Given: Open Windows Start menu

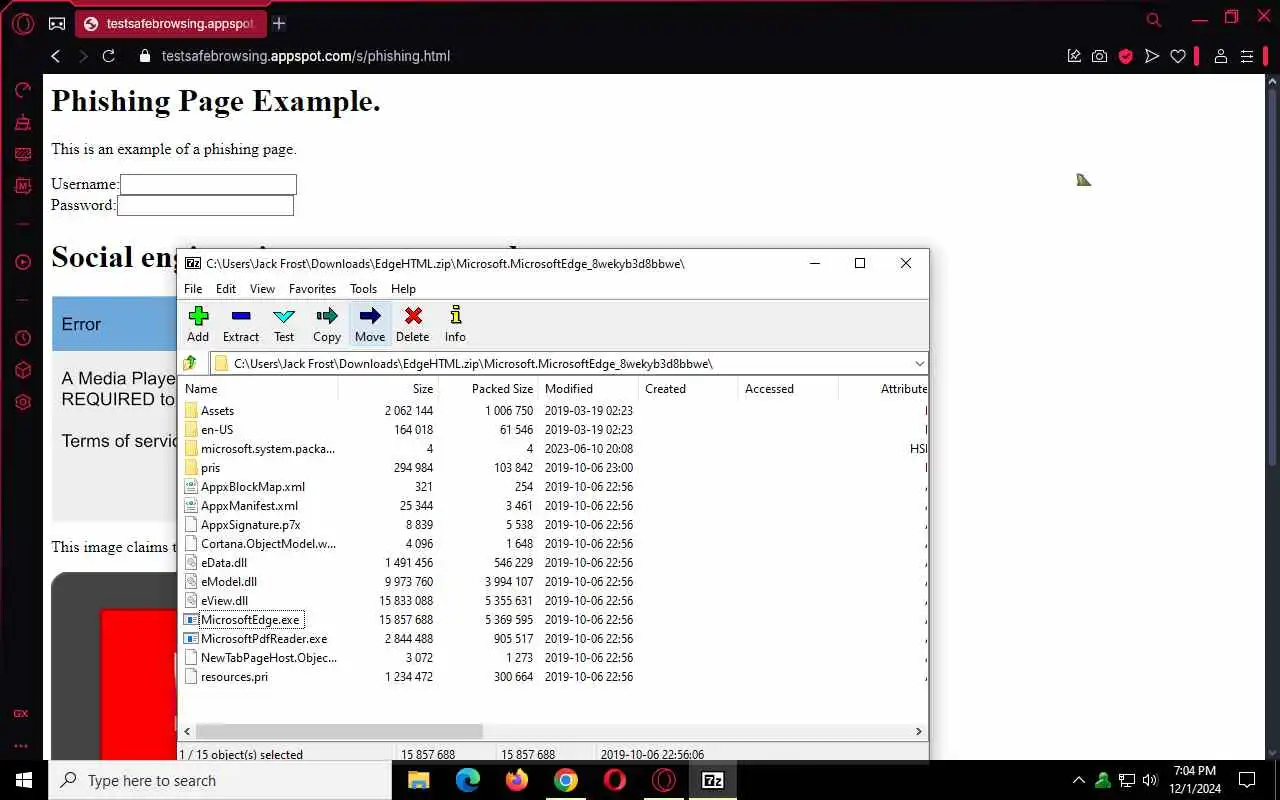Looking at the screenshot, I should [24, 780].
